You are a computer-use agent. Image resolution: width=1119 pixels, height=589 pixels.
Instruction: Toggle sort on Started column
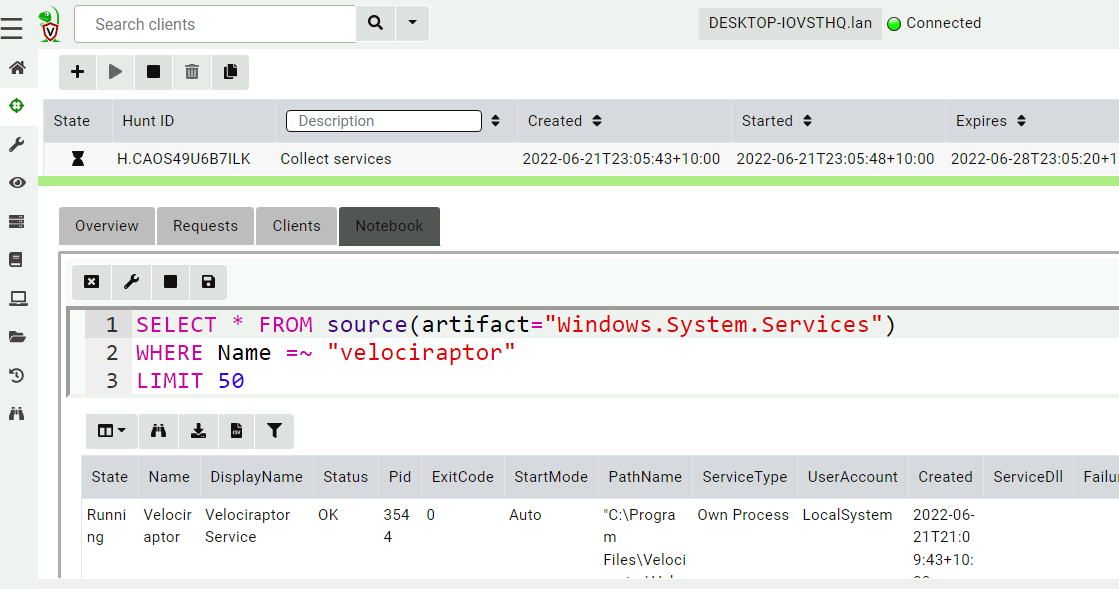[808, 121]
